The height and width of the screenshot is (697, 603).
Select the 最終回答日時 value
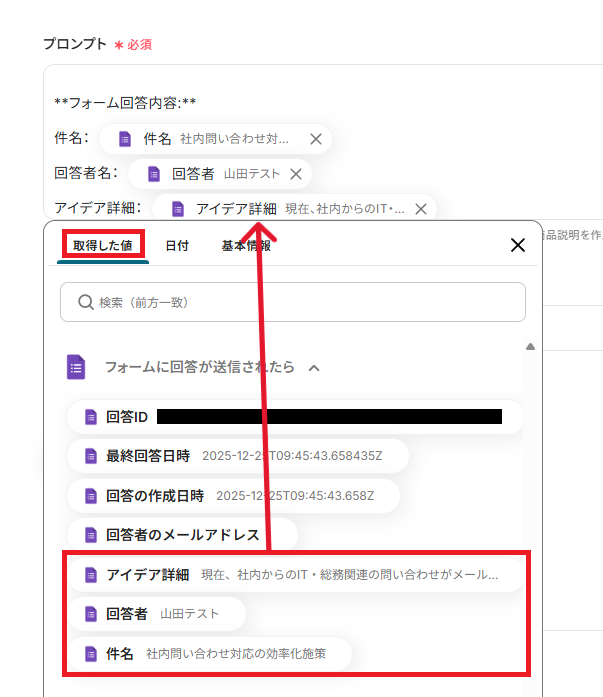(238, 456)
